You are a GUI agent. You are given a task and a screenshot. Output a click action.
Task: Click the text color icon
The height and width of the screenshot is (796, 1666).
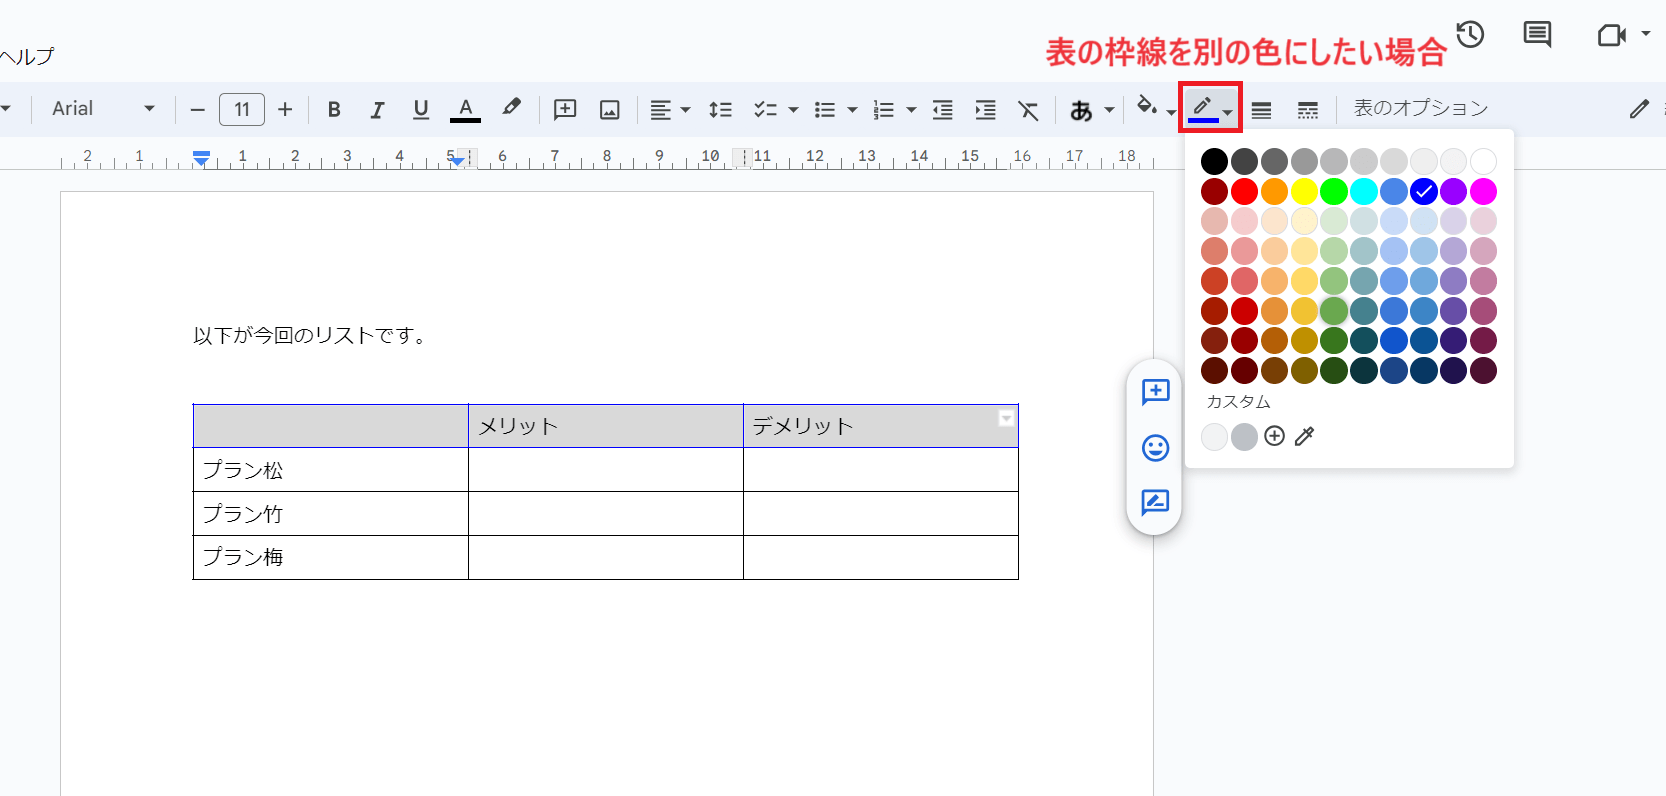(x=465, y=109)
